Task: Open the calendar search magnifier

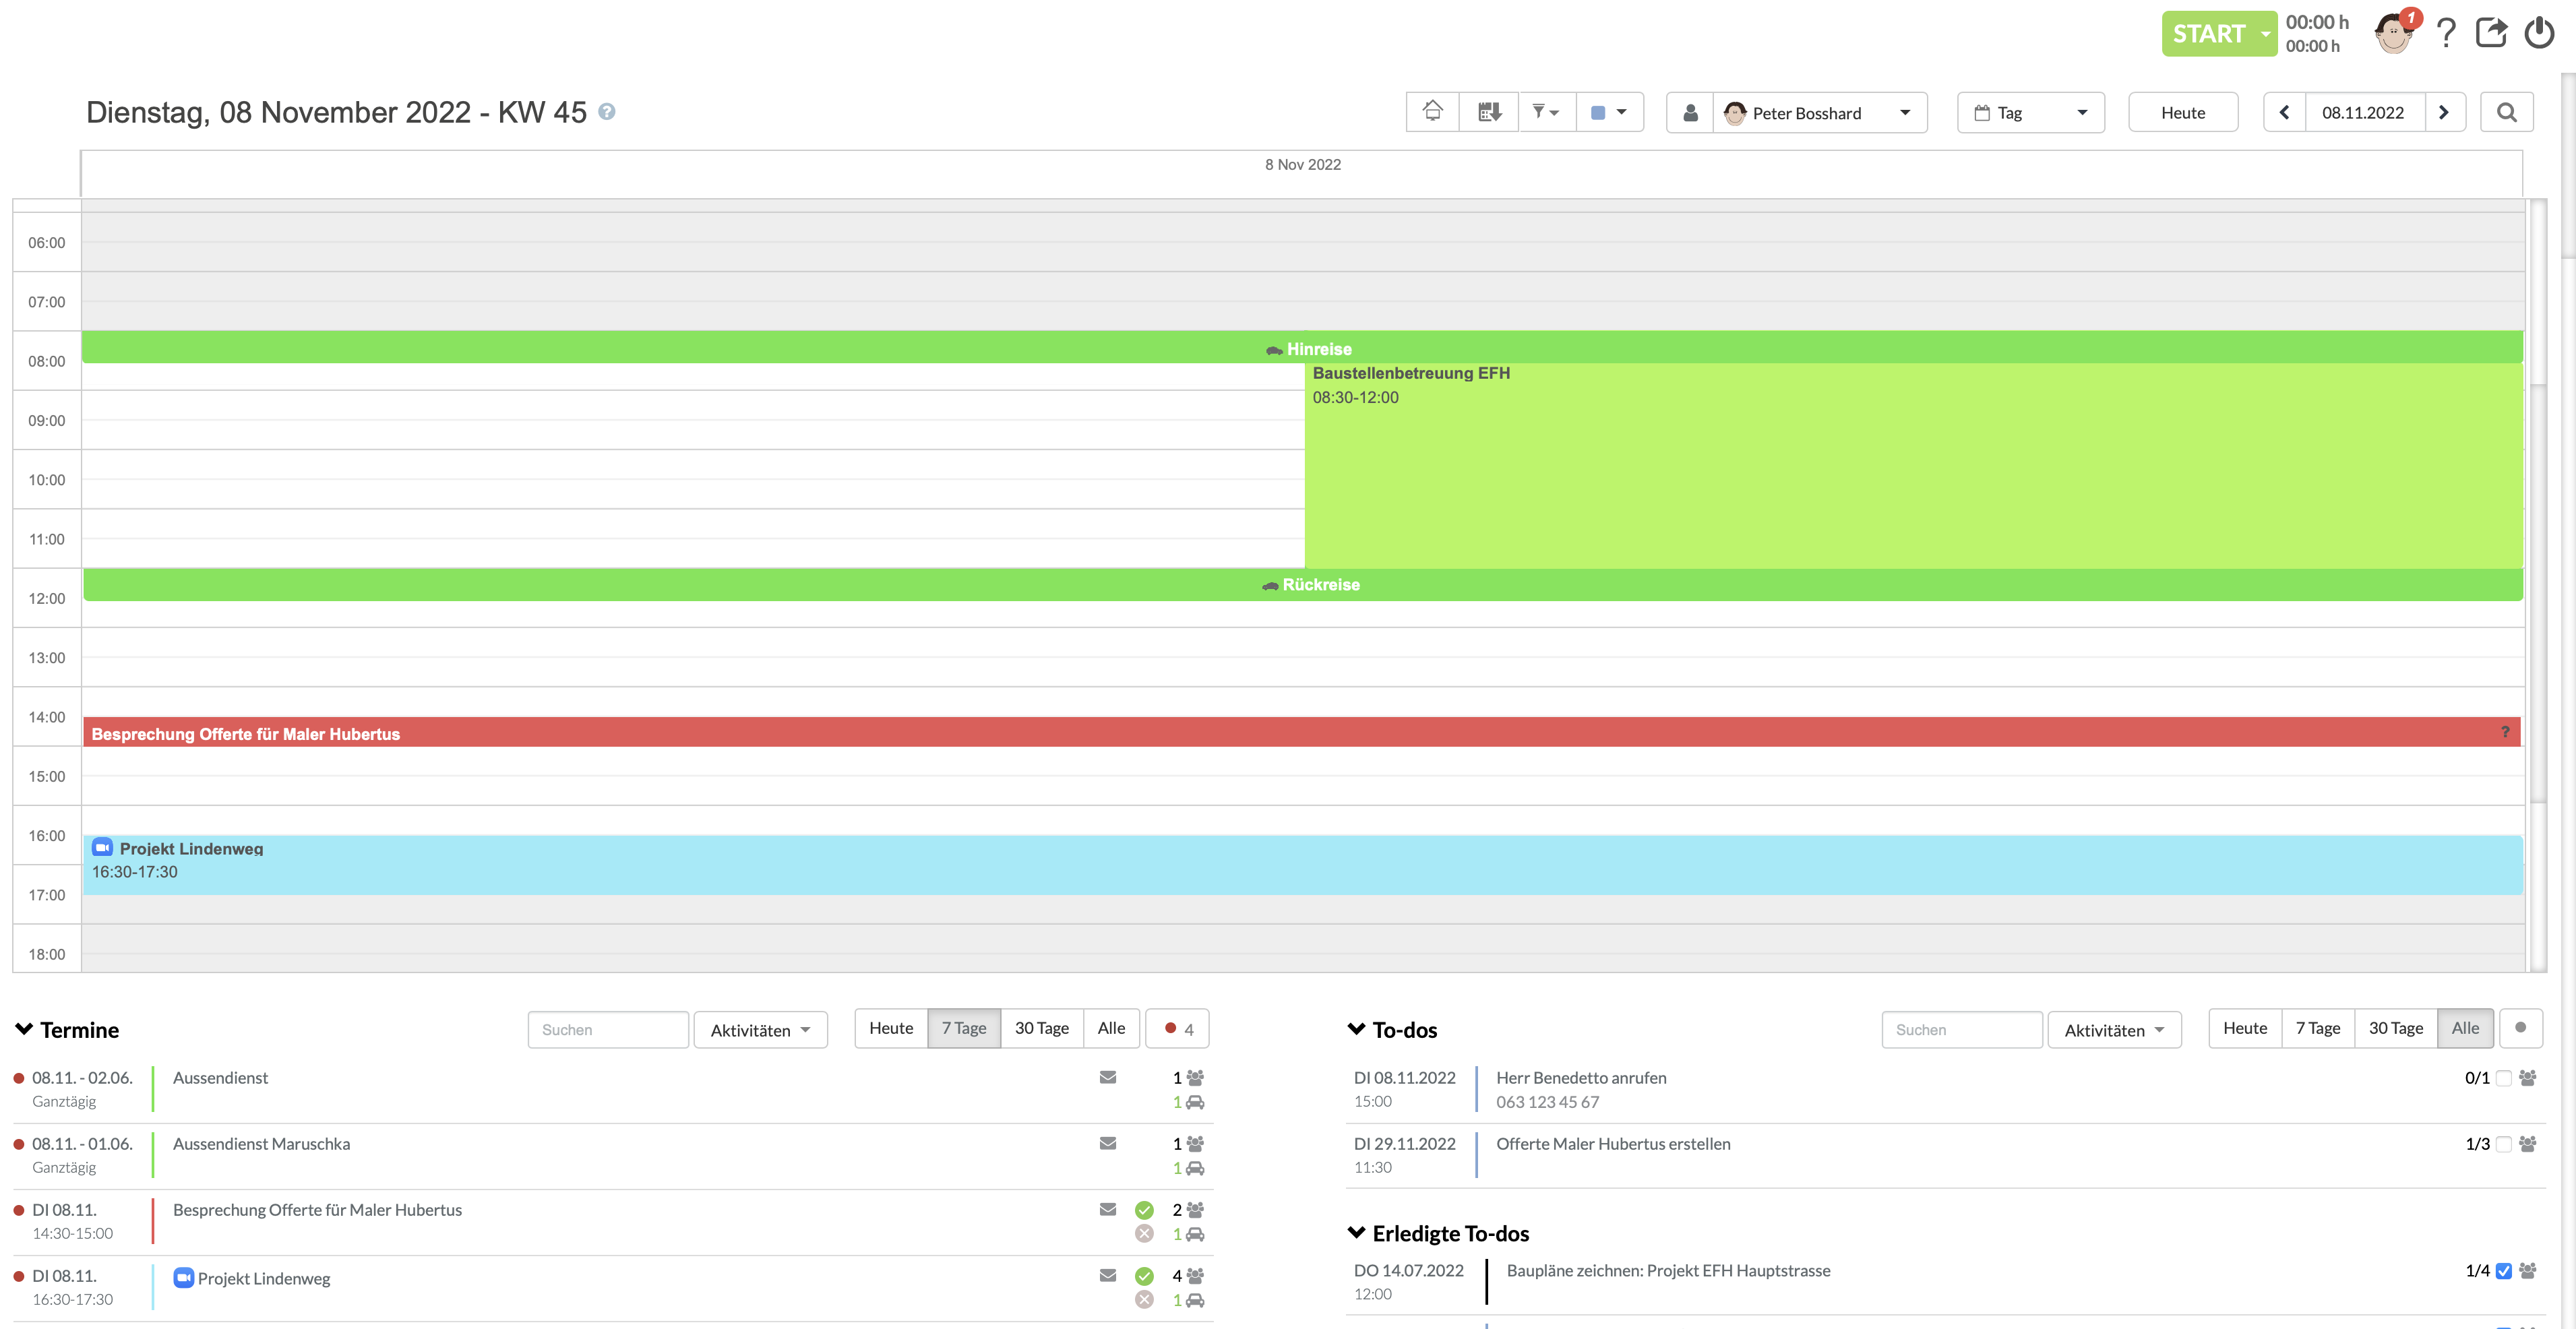Action: 2506,112
